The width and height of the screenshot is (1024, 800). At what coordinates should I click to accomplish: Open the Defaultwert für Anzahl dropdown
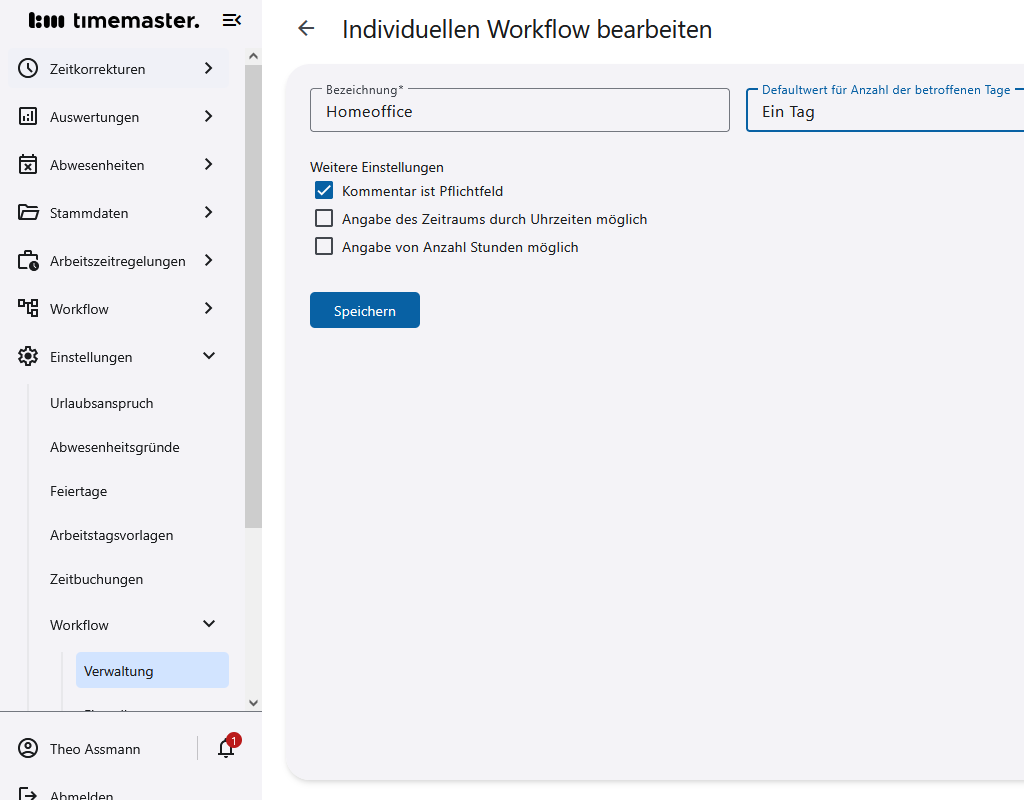[885, 111]
